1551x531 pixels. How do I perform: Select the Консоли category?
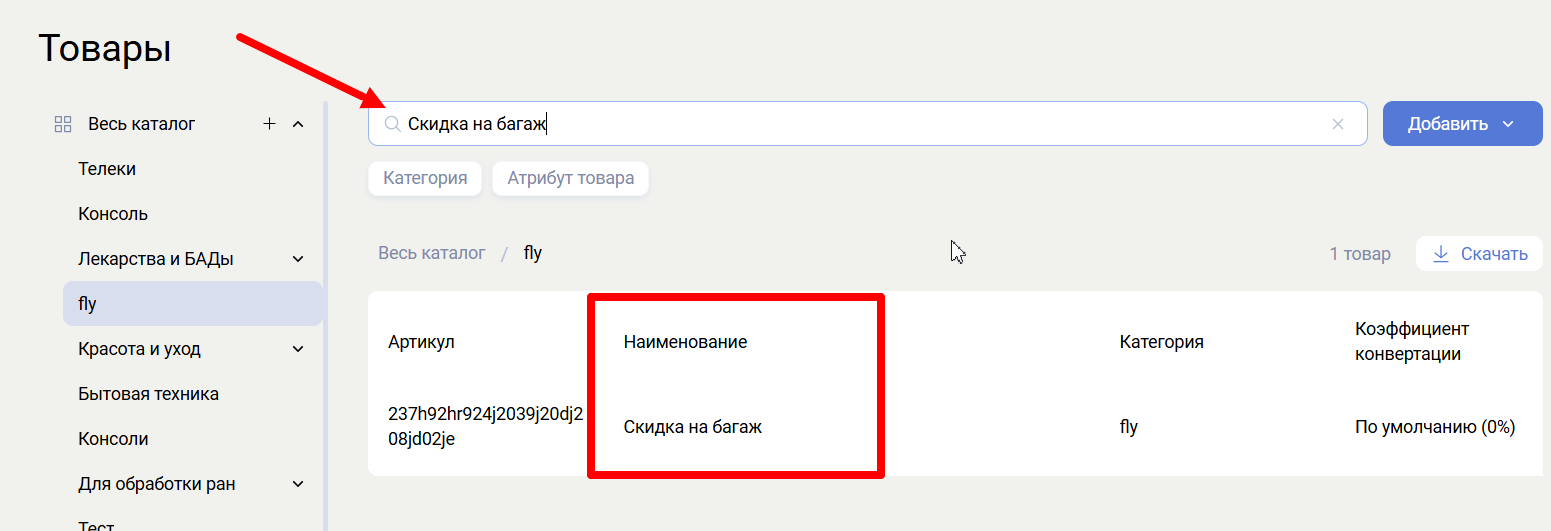pyautogui.click(x=113, y=439)
